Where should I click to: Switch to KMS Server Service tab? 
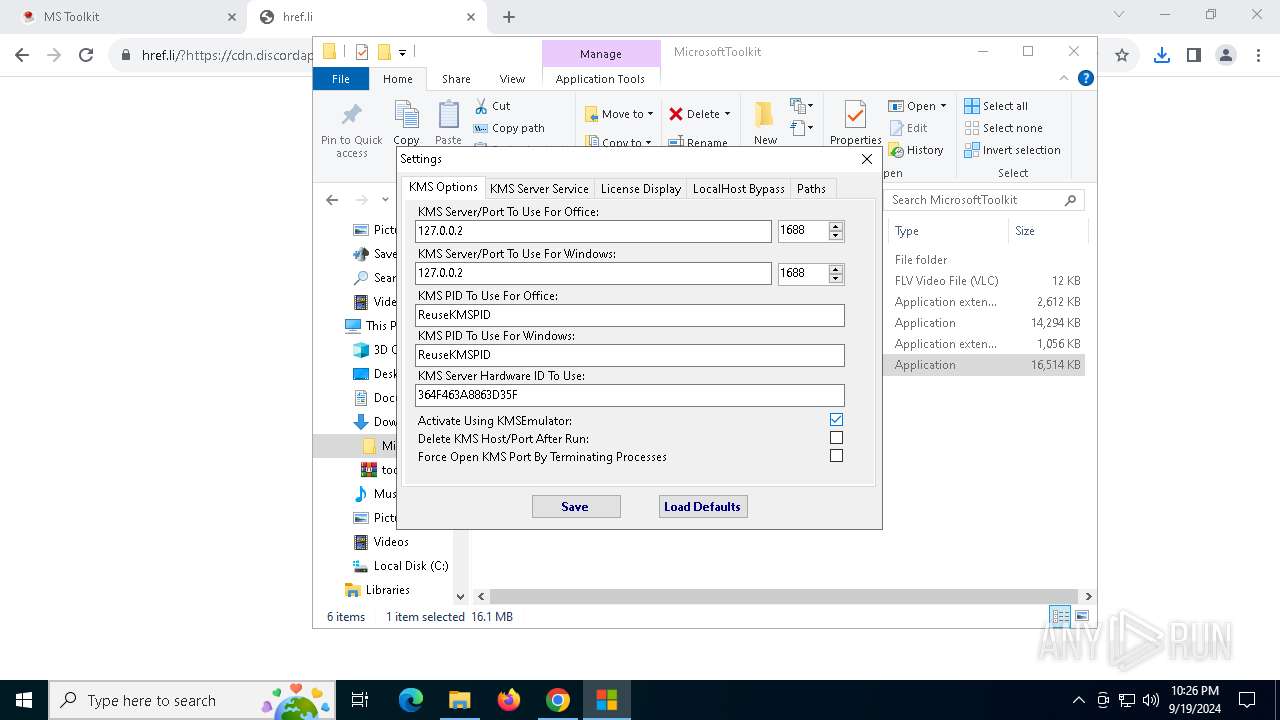[539, 188]
